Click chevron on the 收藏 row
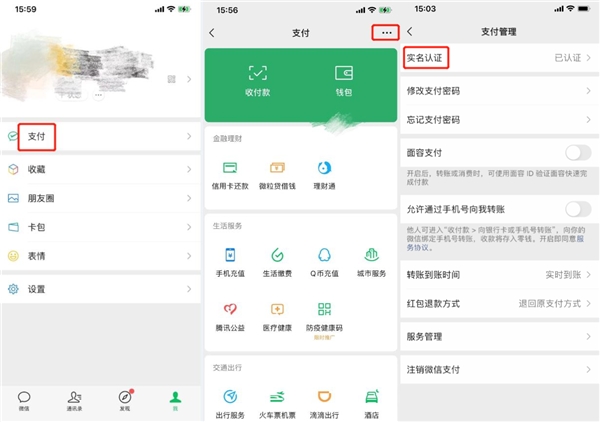The image size is (600, 422). tap(189, 169)
